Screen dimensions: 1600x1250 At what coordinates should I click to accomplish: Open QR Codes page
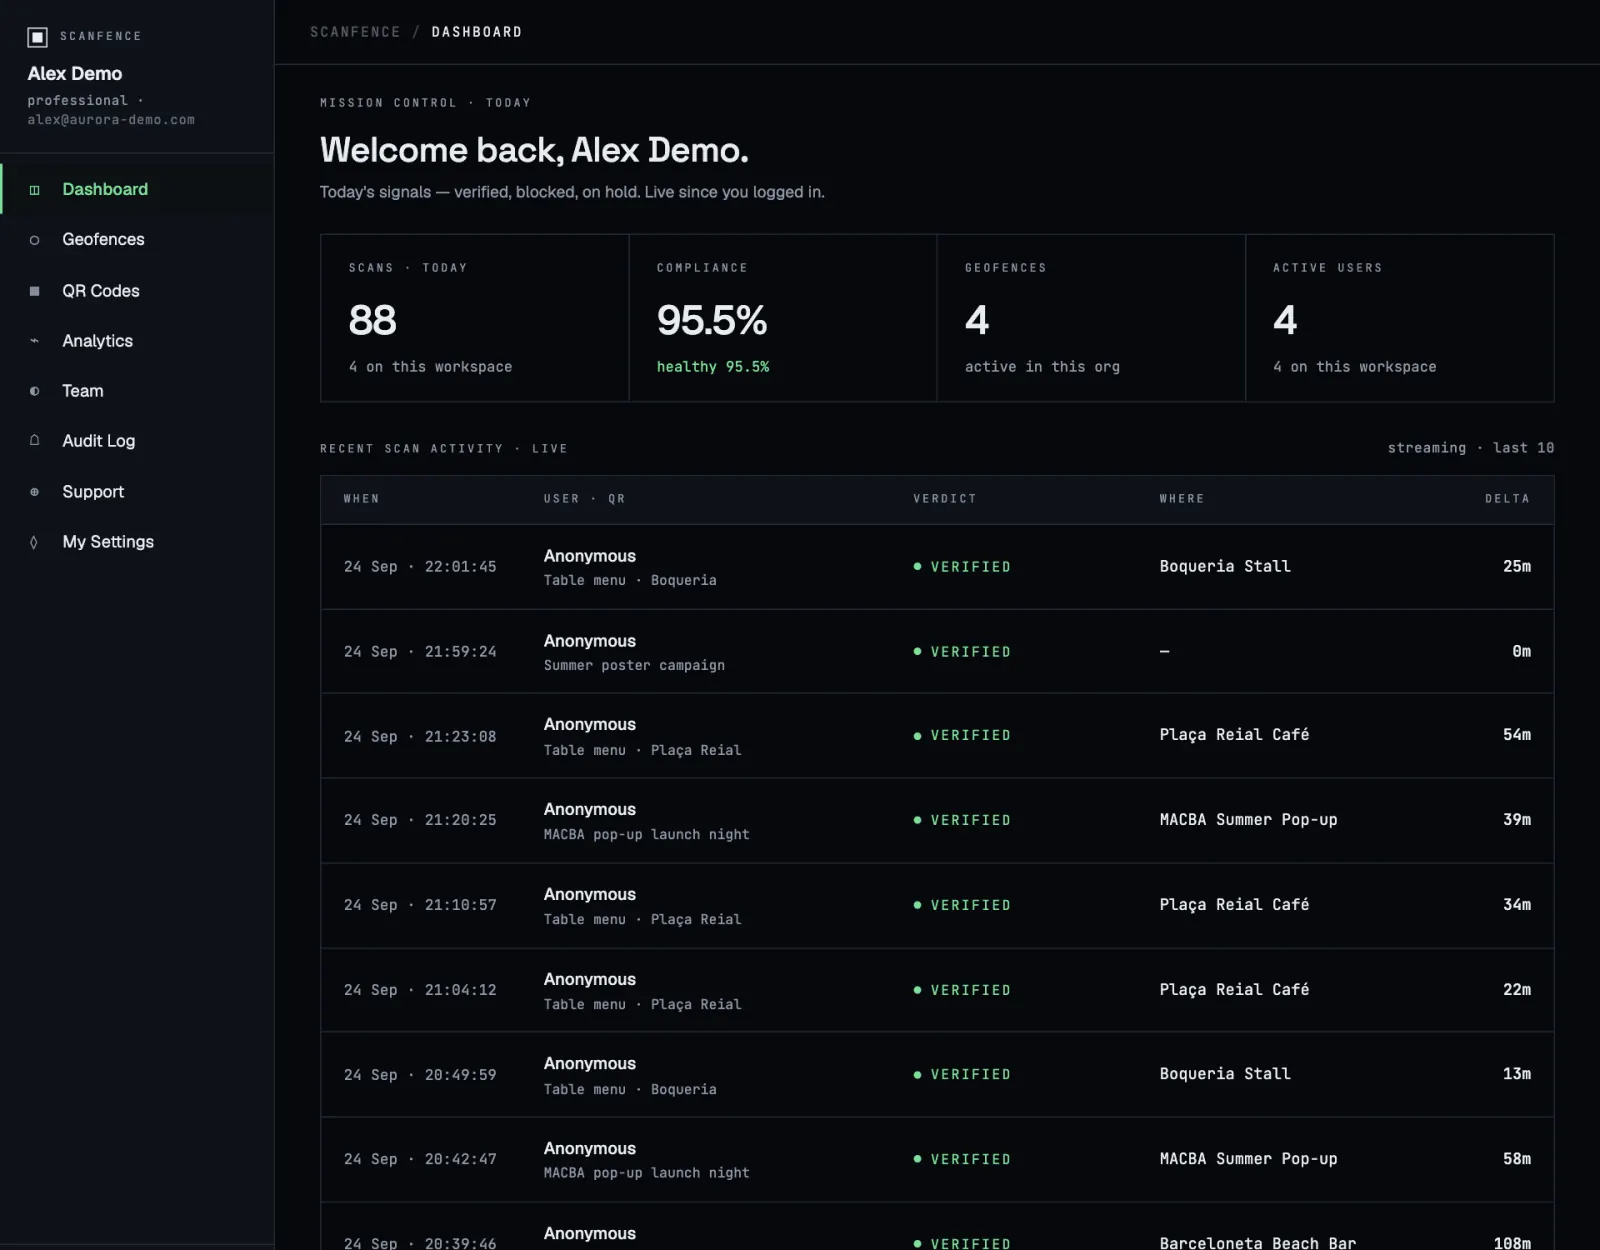tap(138, 291)
